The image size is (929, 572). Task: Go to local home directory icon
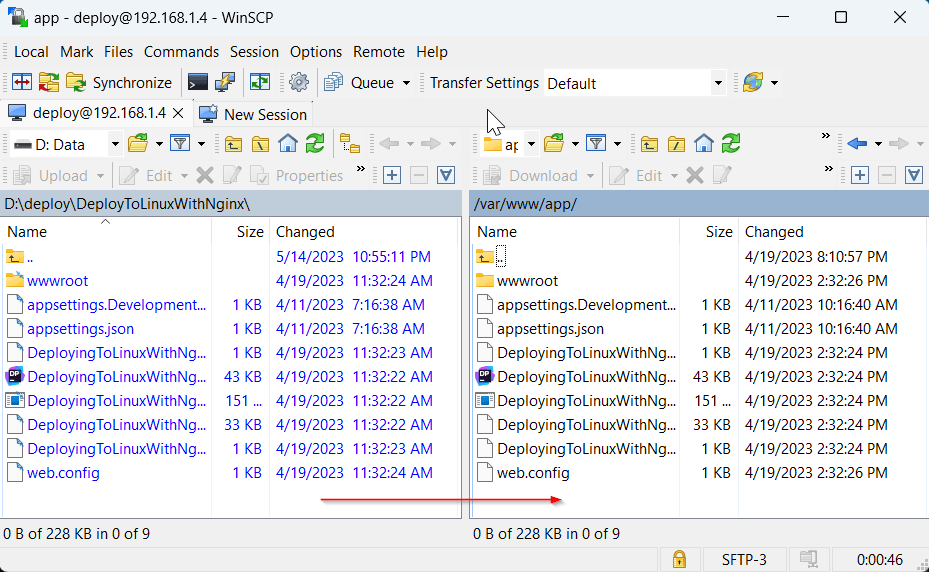288,144
